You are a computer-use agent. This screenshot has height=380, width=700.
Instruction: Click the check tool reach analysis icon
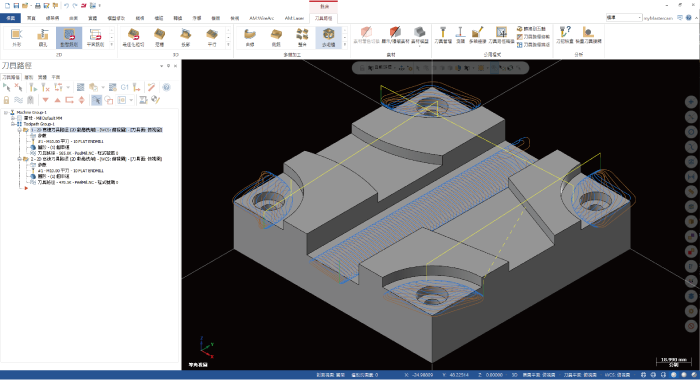point(588,35)
